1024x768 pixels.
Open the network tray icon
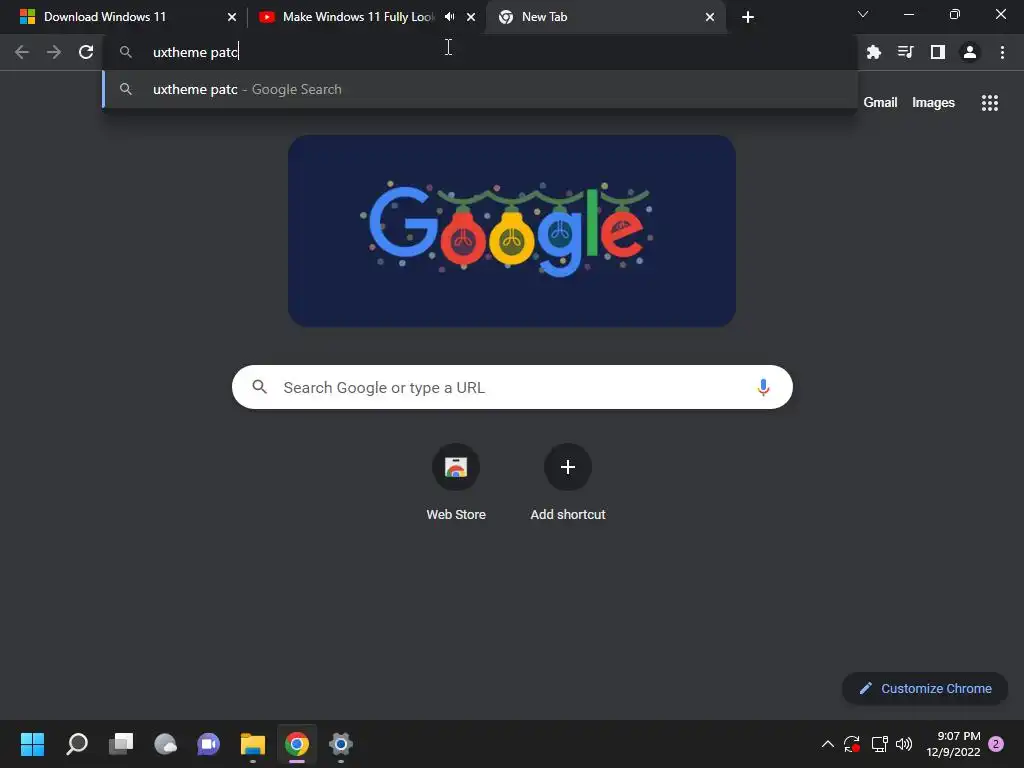(x=879, y=744)
